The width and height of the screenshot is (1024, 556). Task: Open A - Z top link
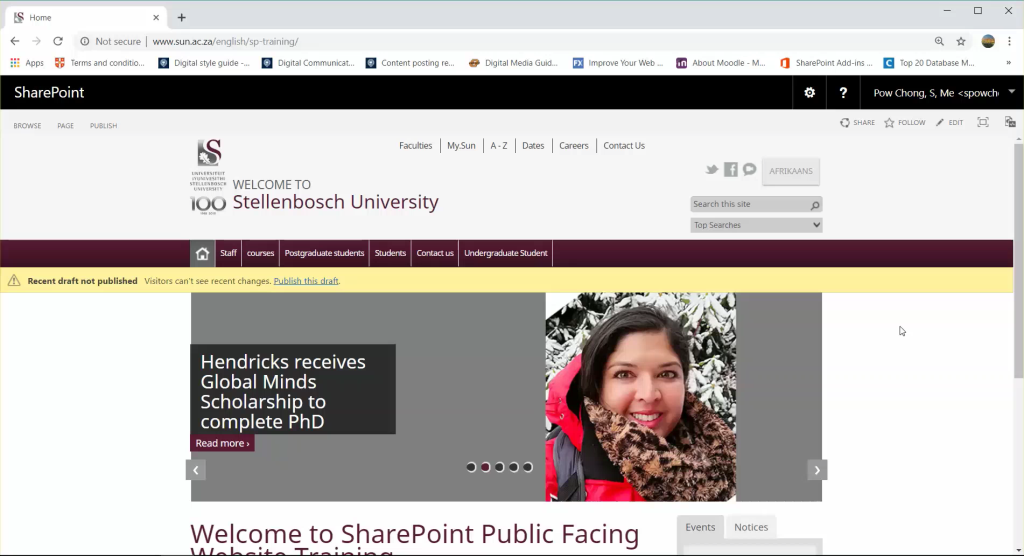[499, 146]
